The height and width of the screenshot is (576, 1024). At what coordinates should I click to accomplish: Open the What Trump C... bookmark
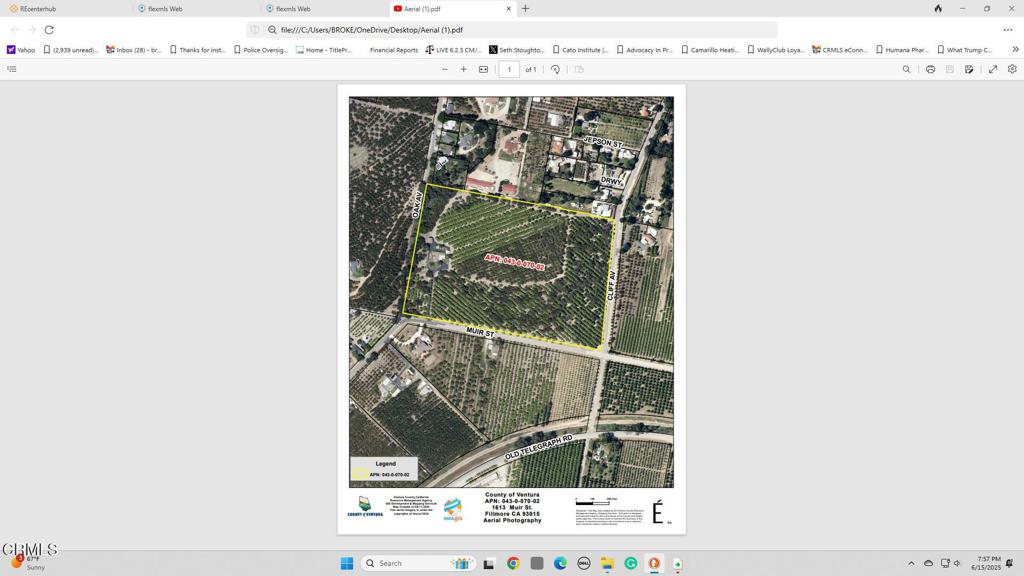click(965, 50)
